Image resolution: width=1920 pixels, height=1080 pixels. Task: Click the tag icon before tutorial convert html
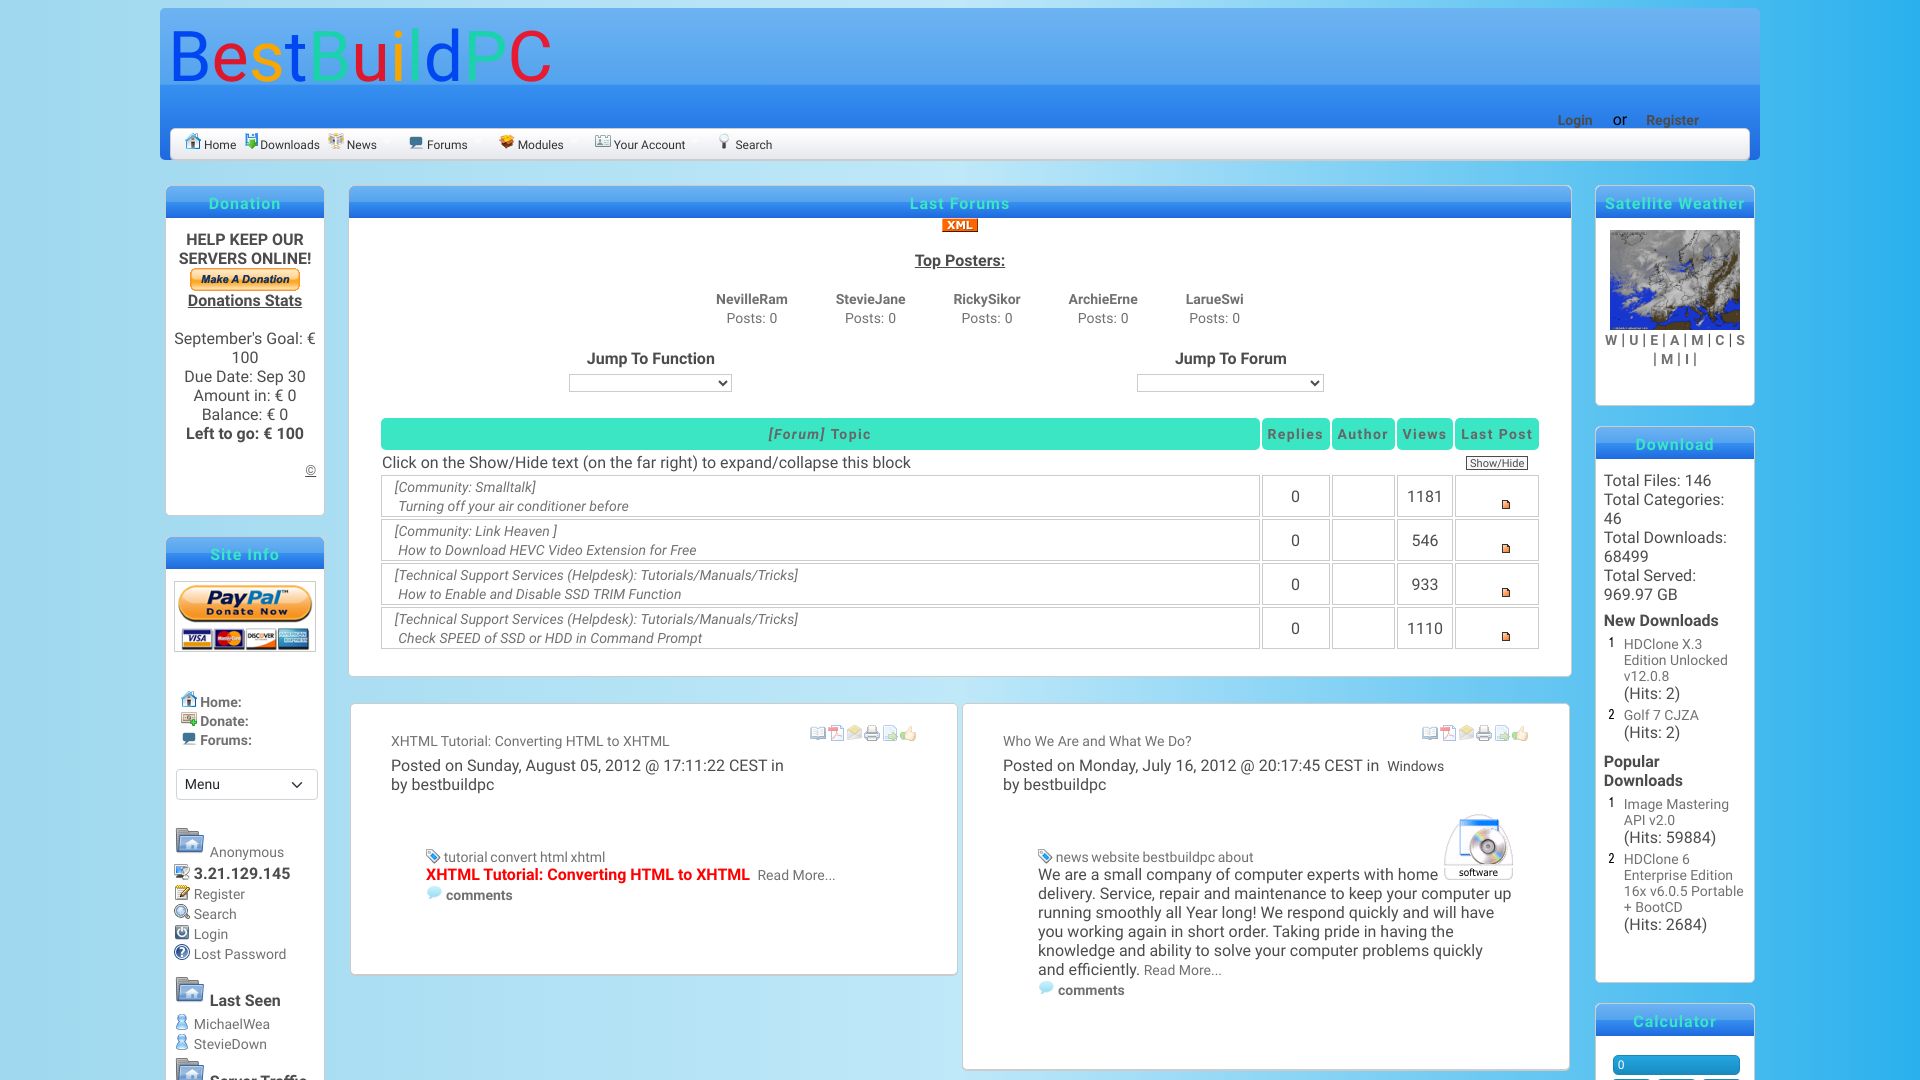point(433,856)
